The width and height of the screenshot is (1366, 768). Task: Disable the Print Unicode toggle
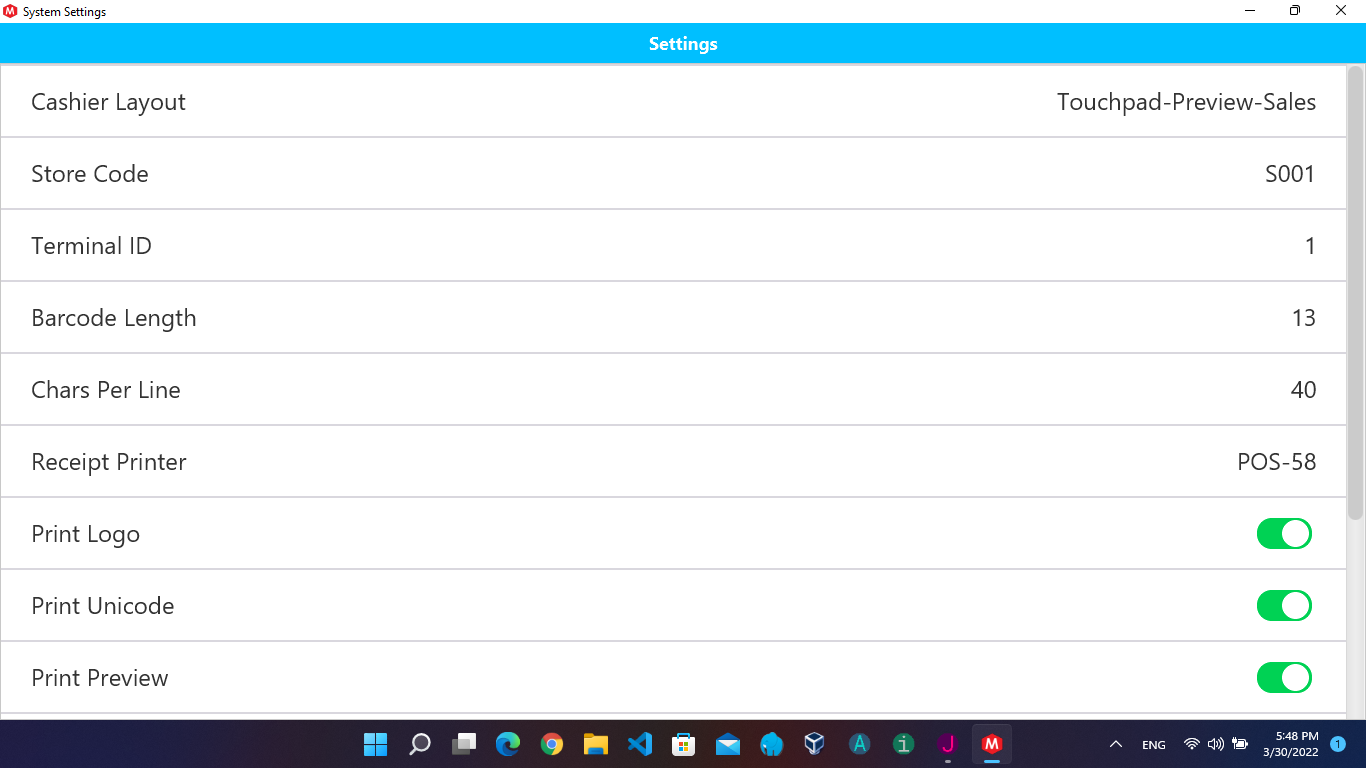click(x=1284, y=606)
